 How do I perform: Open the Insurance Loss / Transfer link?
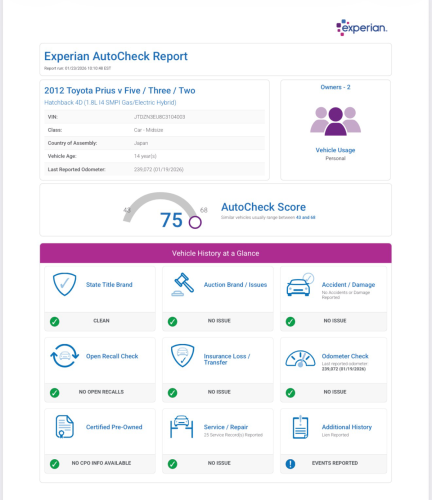click(227, 359)
